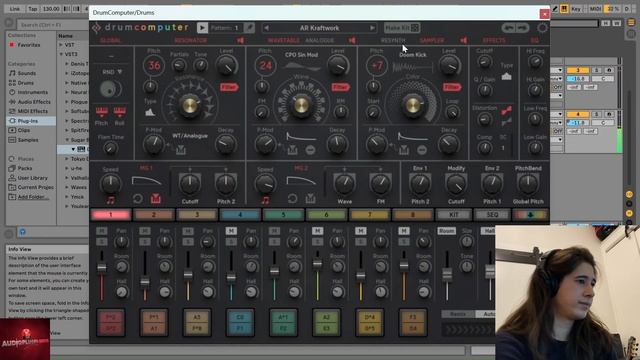Screen dimensions: 640x360
Task: Click the Sampler envelope minus icon
Action: [x=422, y=150]
